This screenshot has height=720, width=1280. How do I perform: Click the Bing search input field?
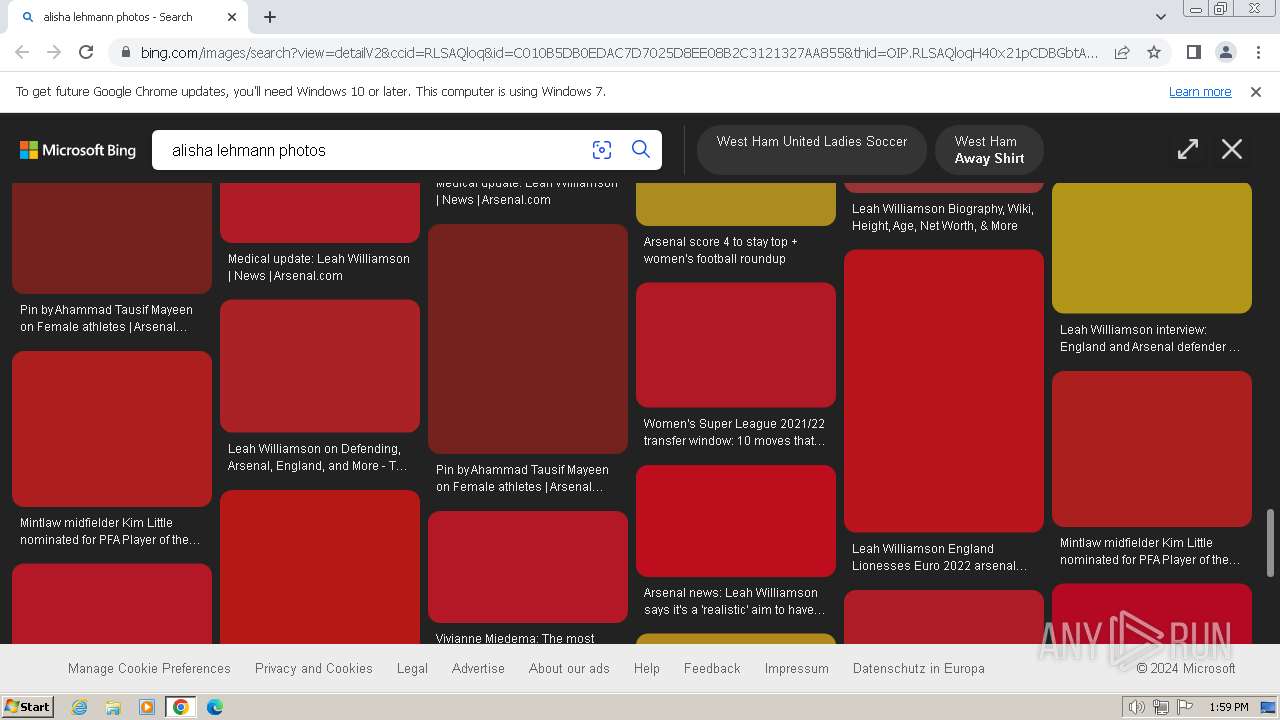(x=370, y=150)
